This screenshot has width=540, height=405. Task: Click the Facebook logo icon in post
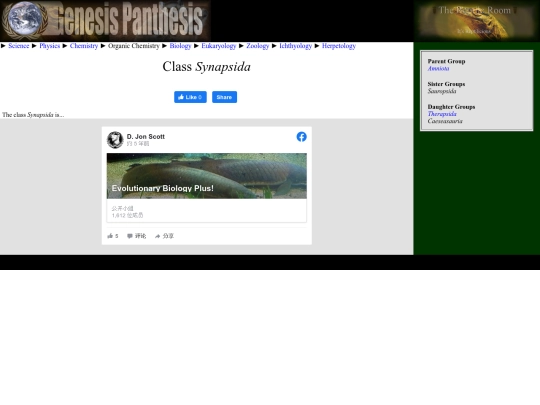(301, 137)
